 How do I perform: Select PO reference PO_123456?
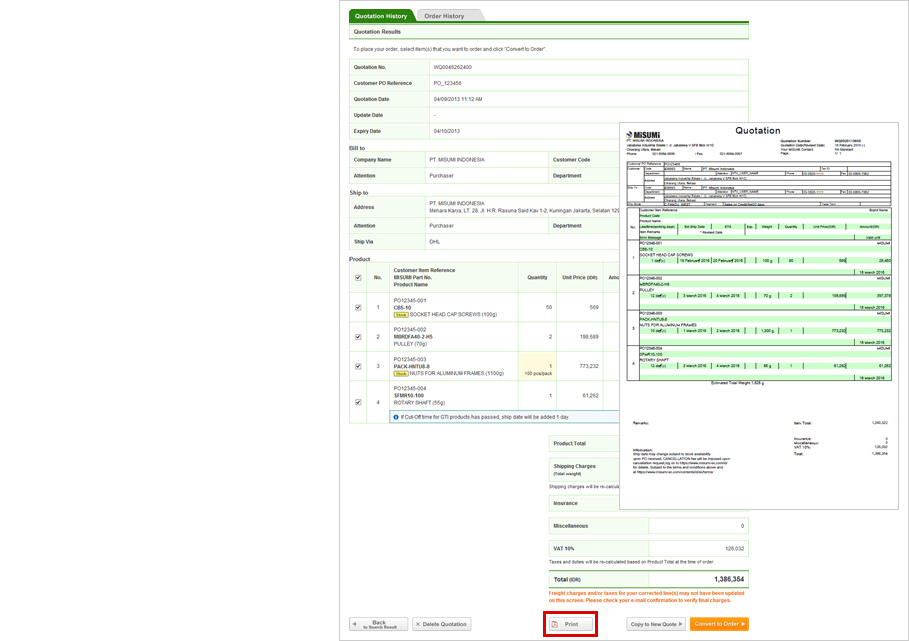[x=448, y=83]
